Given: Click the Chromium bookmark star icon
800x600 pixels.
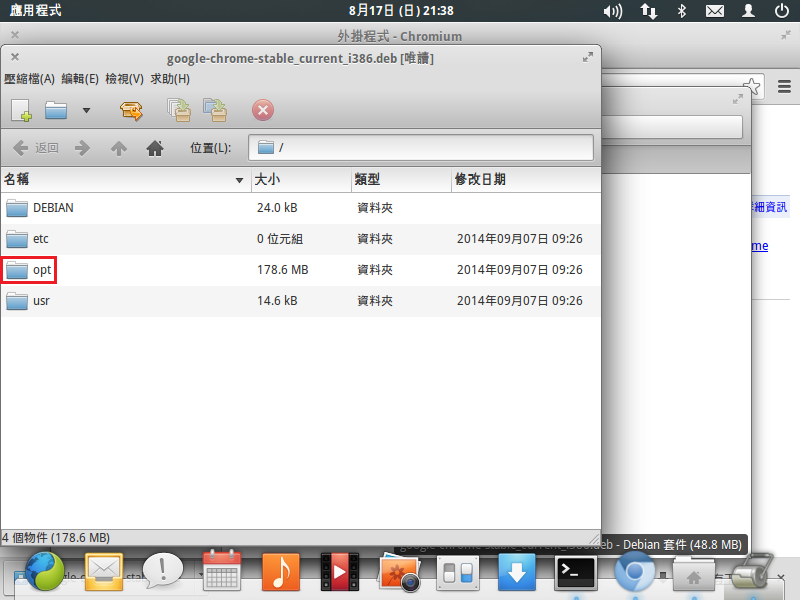Looking at the screenshot, I should [752, 86].
